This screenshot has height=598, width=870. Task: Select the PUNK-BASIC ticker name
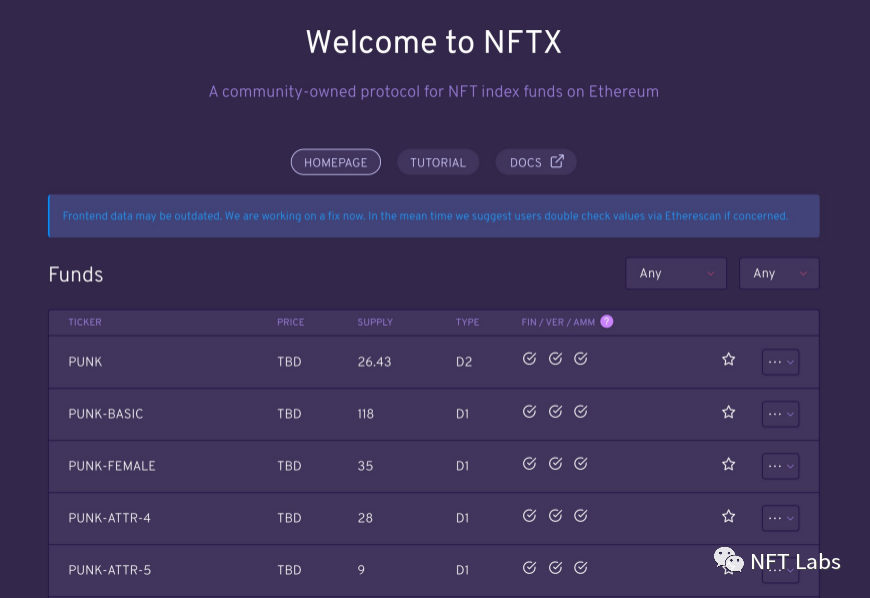105,414
